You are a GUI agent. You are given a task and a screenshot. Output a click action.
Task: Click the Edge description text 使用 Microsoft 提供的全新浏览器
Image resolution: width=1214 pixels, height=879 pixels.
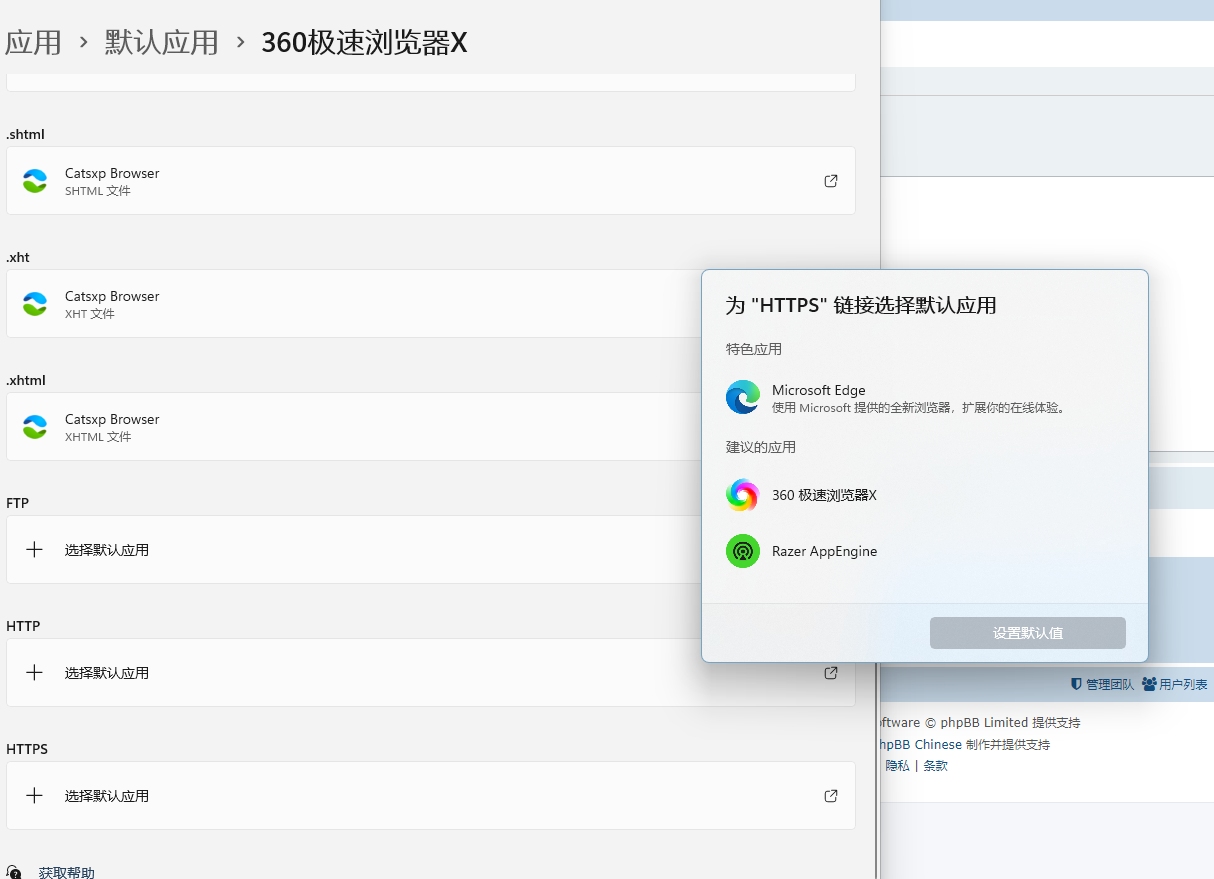click(920, 408)
